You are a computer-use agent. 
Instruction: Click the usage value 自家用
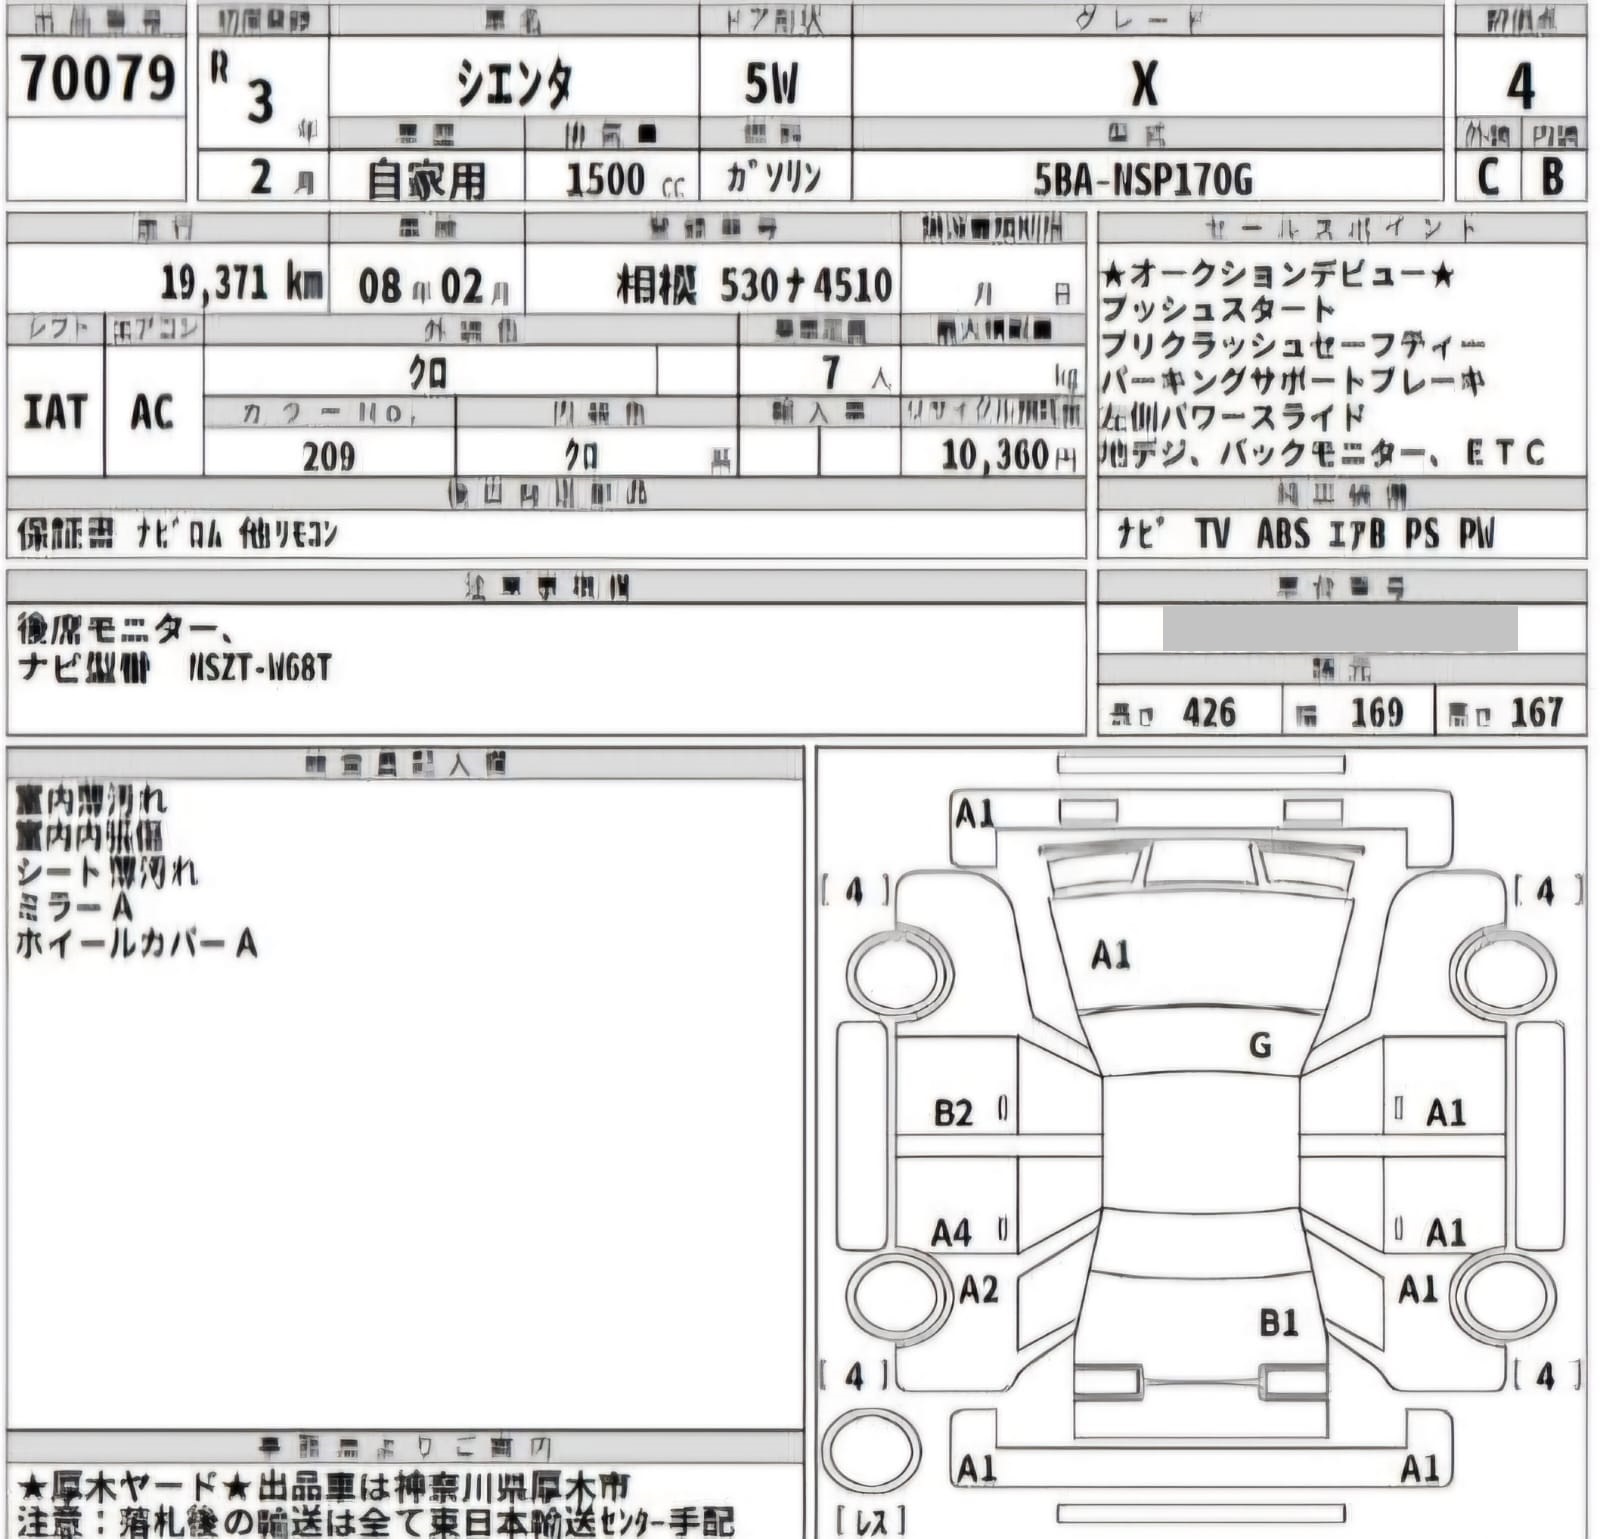click(x=426, y=180)
